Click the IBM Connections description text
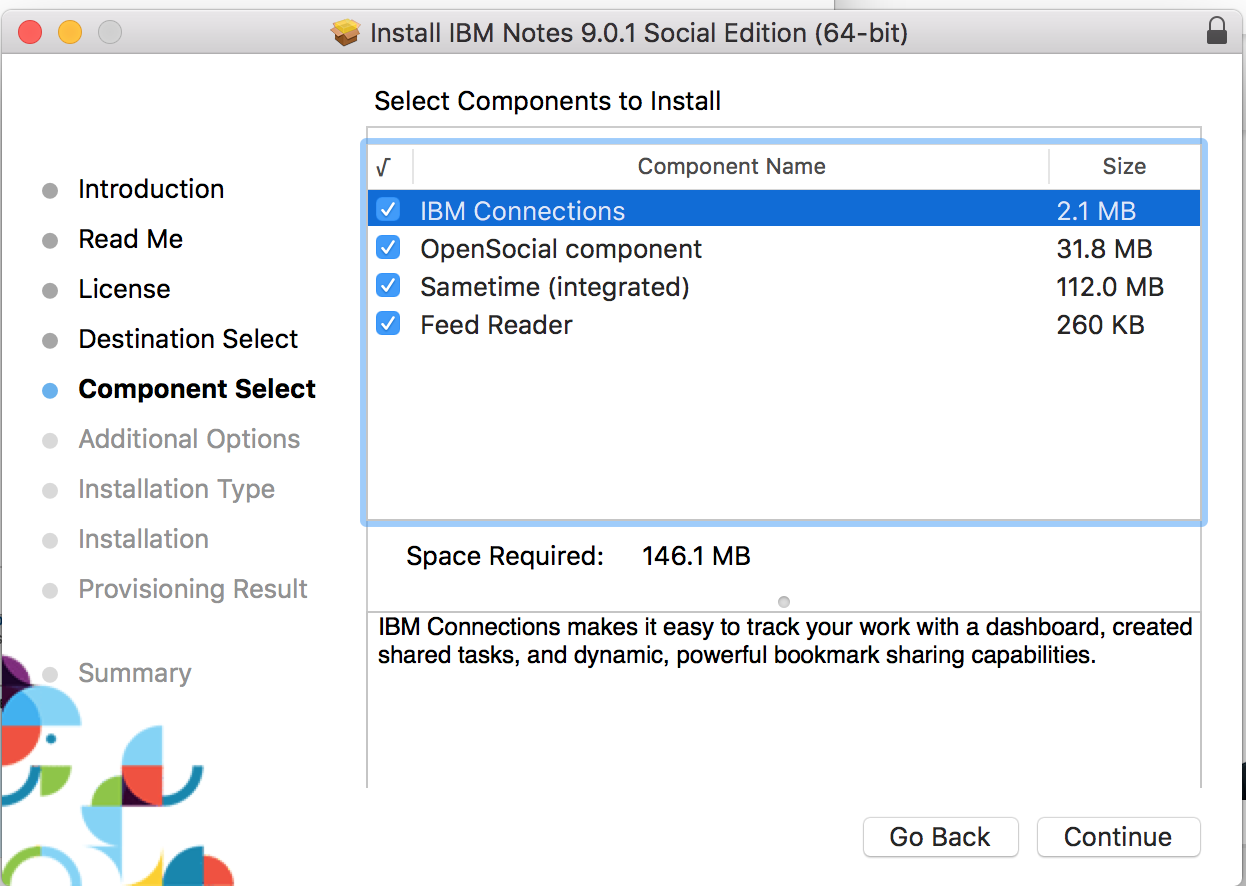The width and height of the screenshot is (1246, 886). (785, 641)
